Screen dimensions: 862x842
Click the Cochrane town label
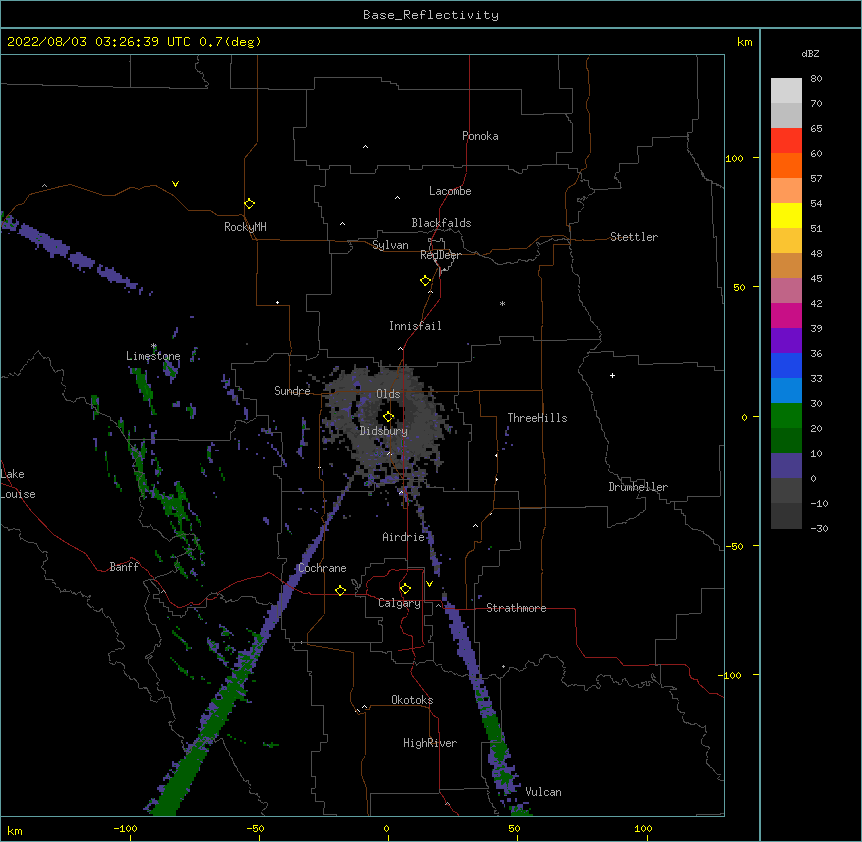(322, 568)
